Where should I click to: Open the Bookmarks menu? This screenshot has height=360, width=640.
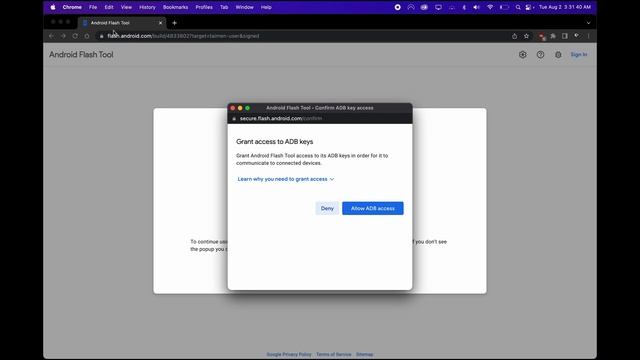(x=176, y=7)
